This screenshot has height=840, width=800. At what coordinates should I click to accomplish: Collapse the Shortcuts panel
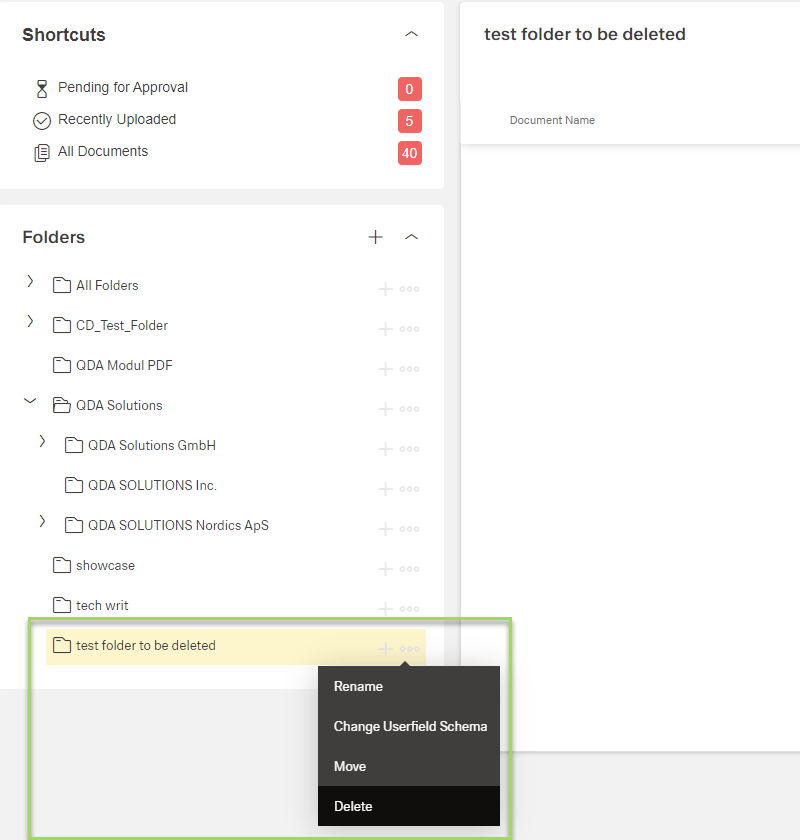411,34
